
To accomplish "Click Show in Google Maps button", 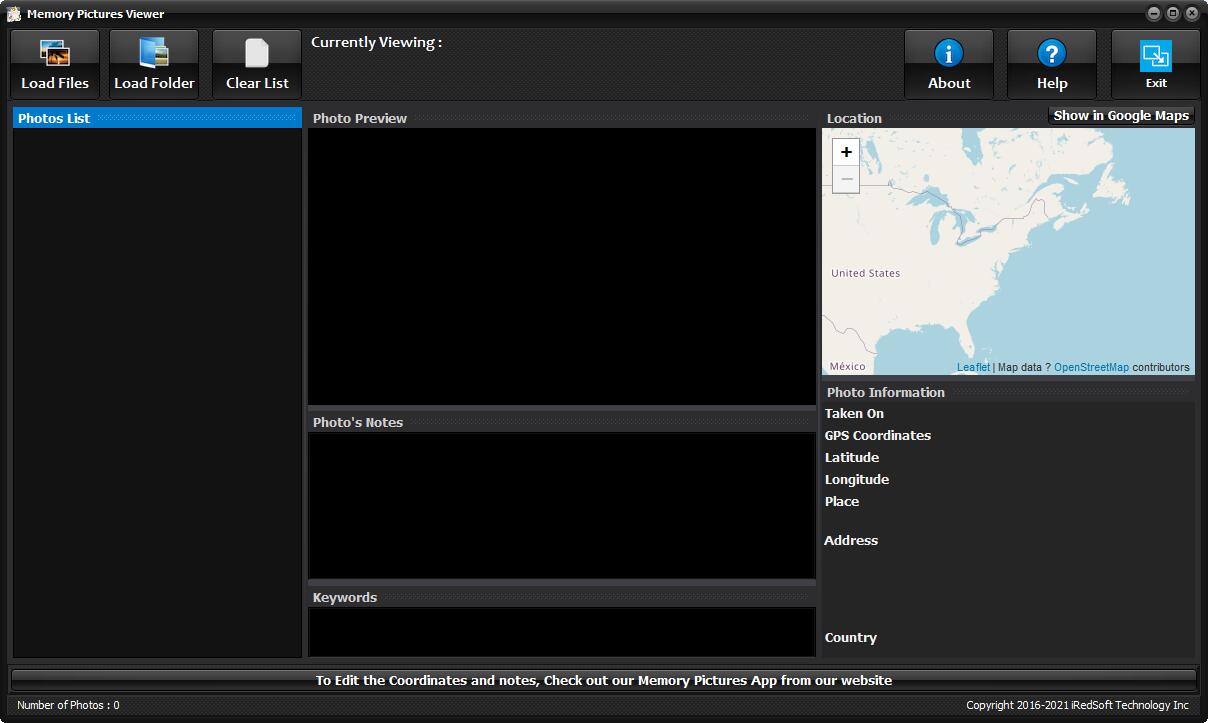I will tap(1121, 116).
